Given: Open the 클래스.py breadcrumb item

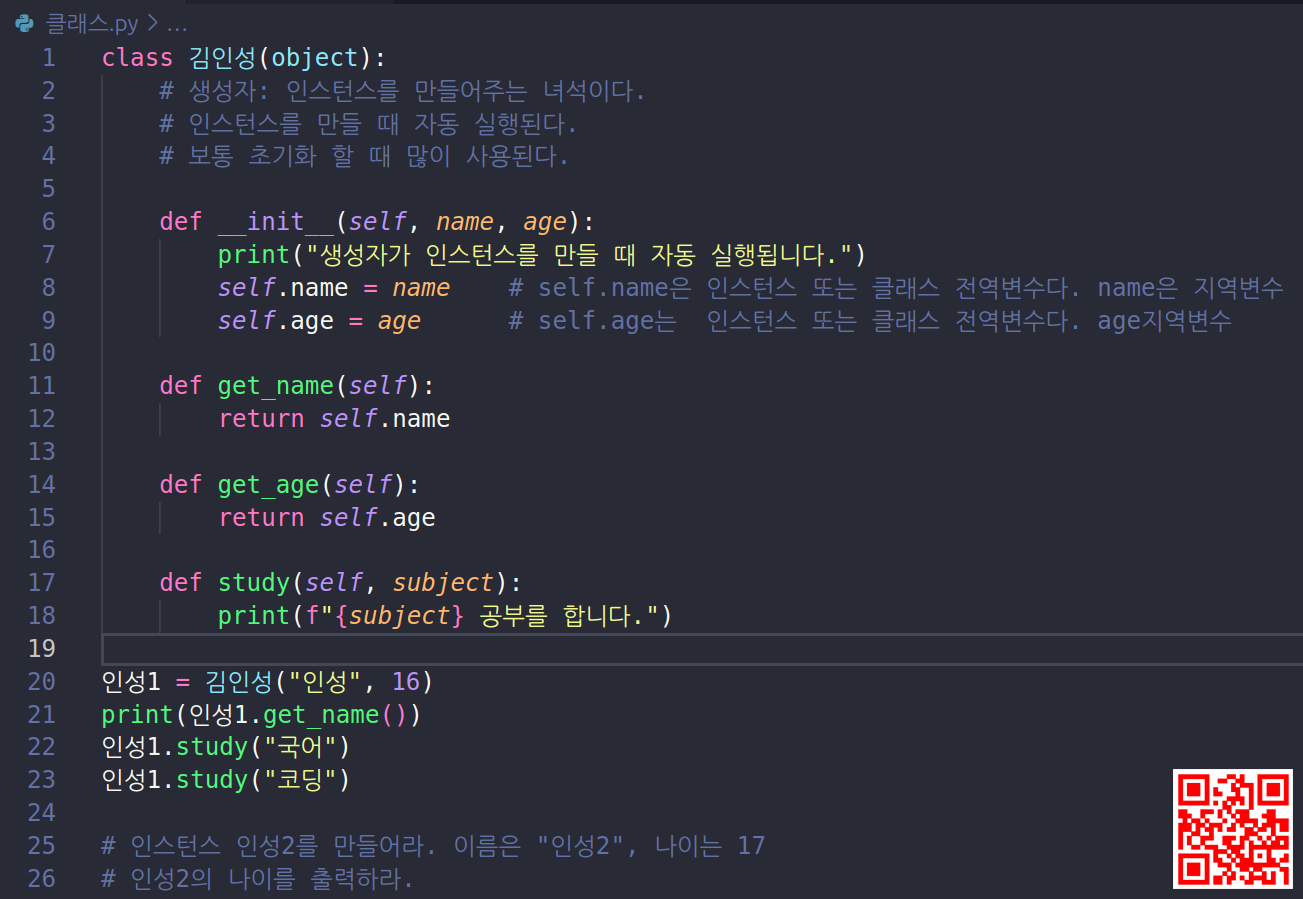Looking at the screenshot, I should (93, 22).
